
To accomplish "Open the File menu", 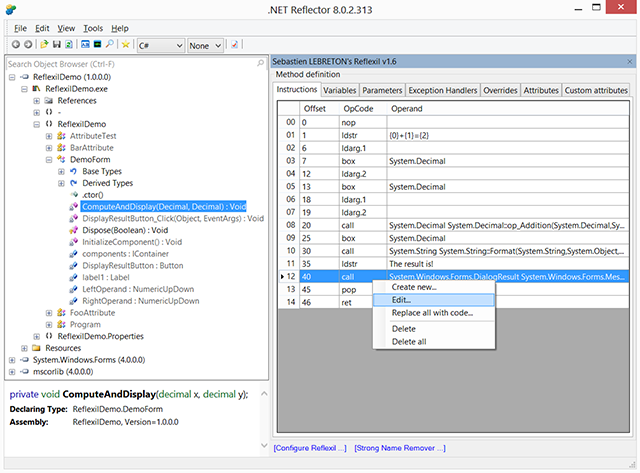I will click(x=20, y=28).
